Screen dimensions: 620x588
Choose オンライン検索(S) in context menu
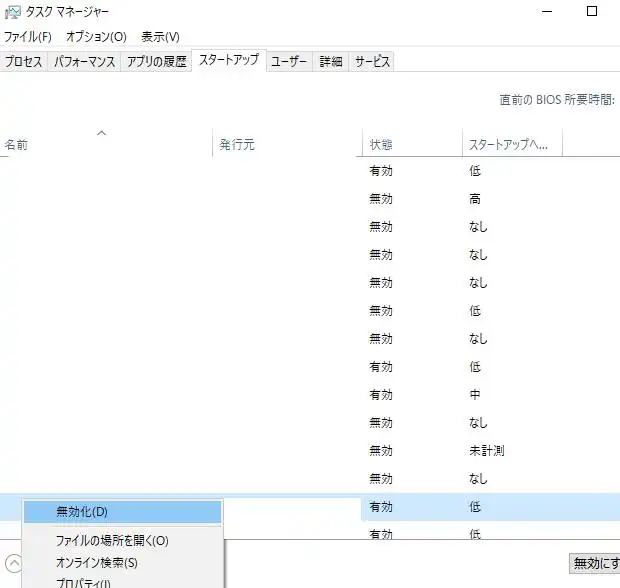click(97, 563)
